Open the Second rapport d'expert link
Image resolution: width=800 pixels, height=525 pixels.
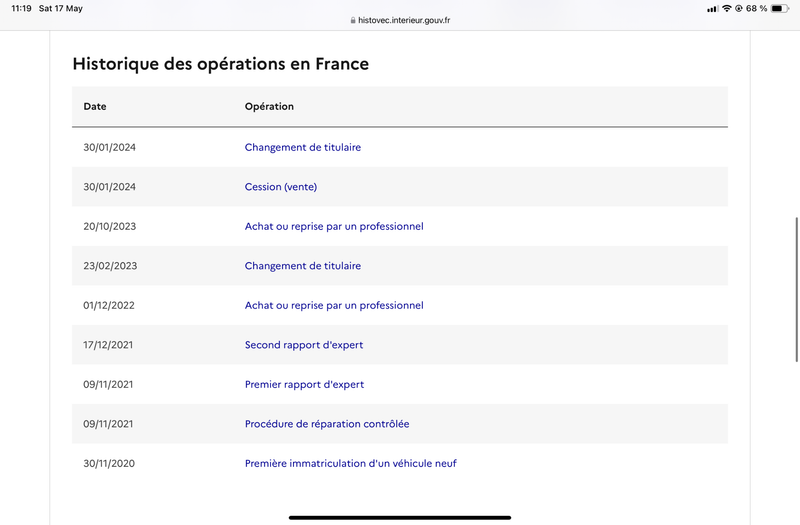tap(304, 345)
